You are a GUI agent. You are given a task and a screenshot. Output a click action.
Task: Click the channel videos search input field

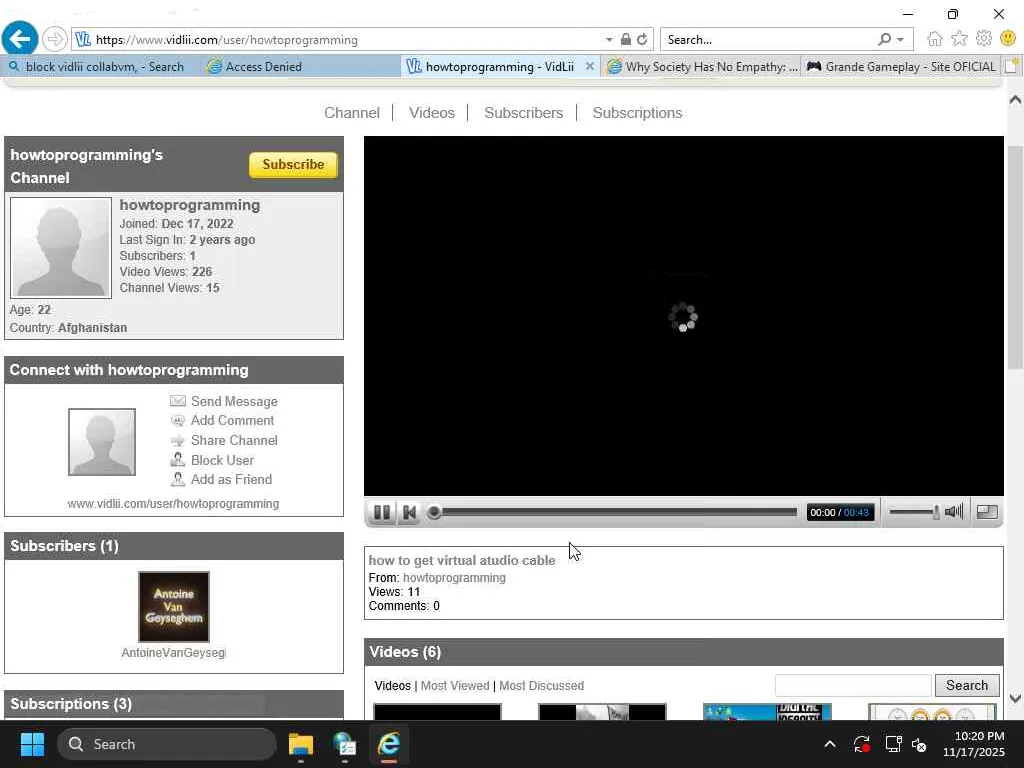pyautogui.click(x=852, y=686)
